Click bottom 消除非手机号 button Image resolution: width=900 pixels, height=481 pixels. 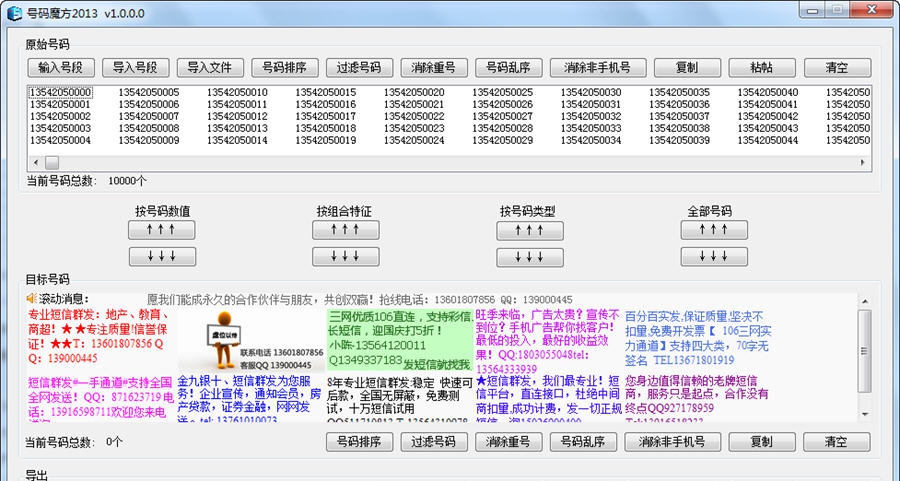[673, 442]
